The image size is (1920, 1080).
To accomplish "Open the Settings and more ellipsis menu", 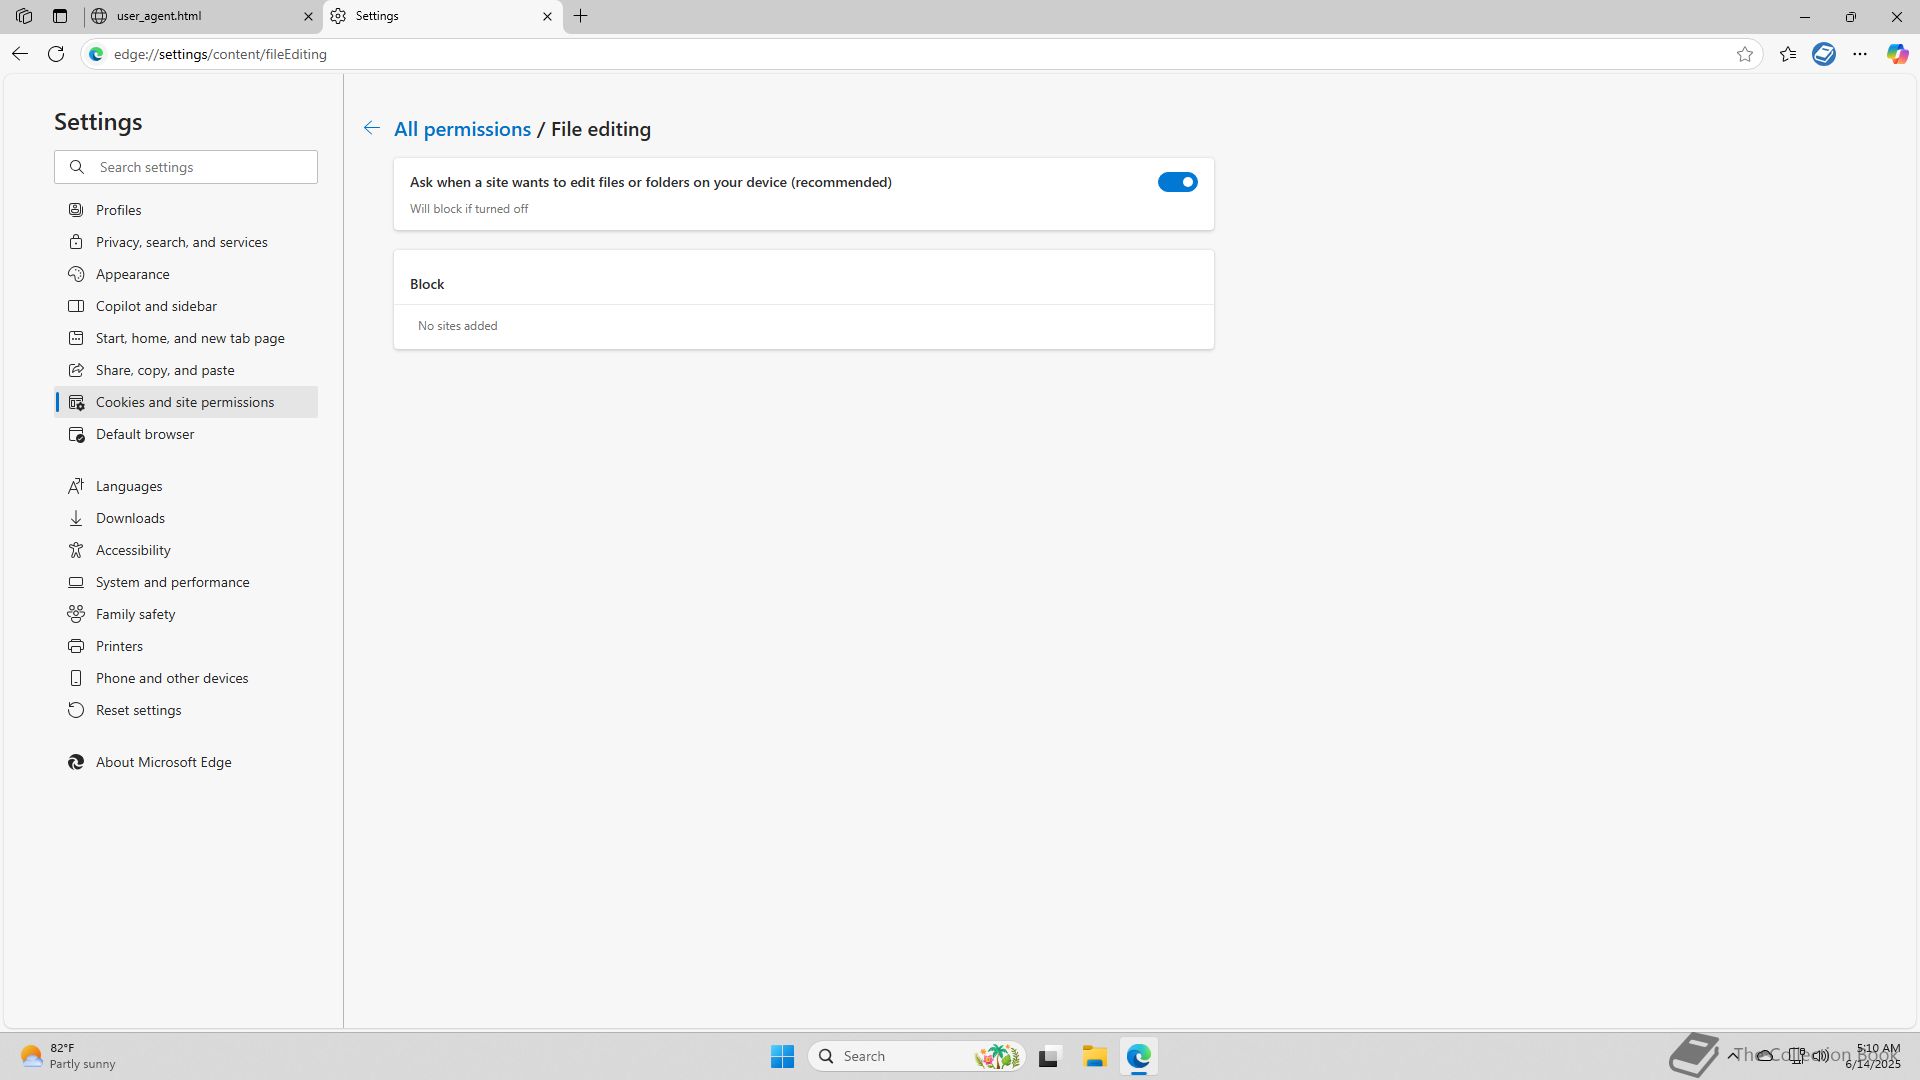I will (1860, 54).
